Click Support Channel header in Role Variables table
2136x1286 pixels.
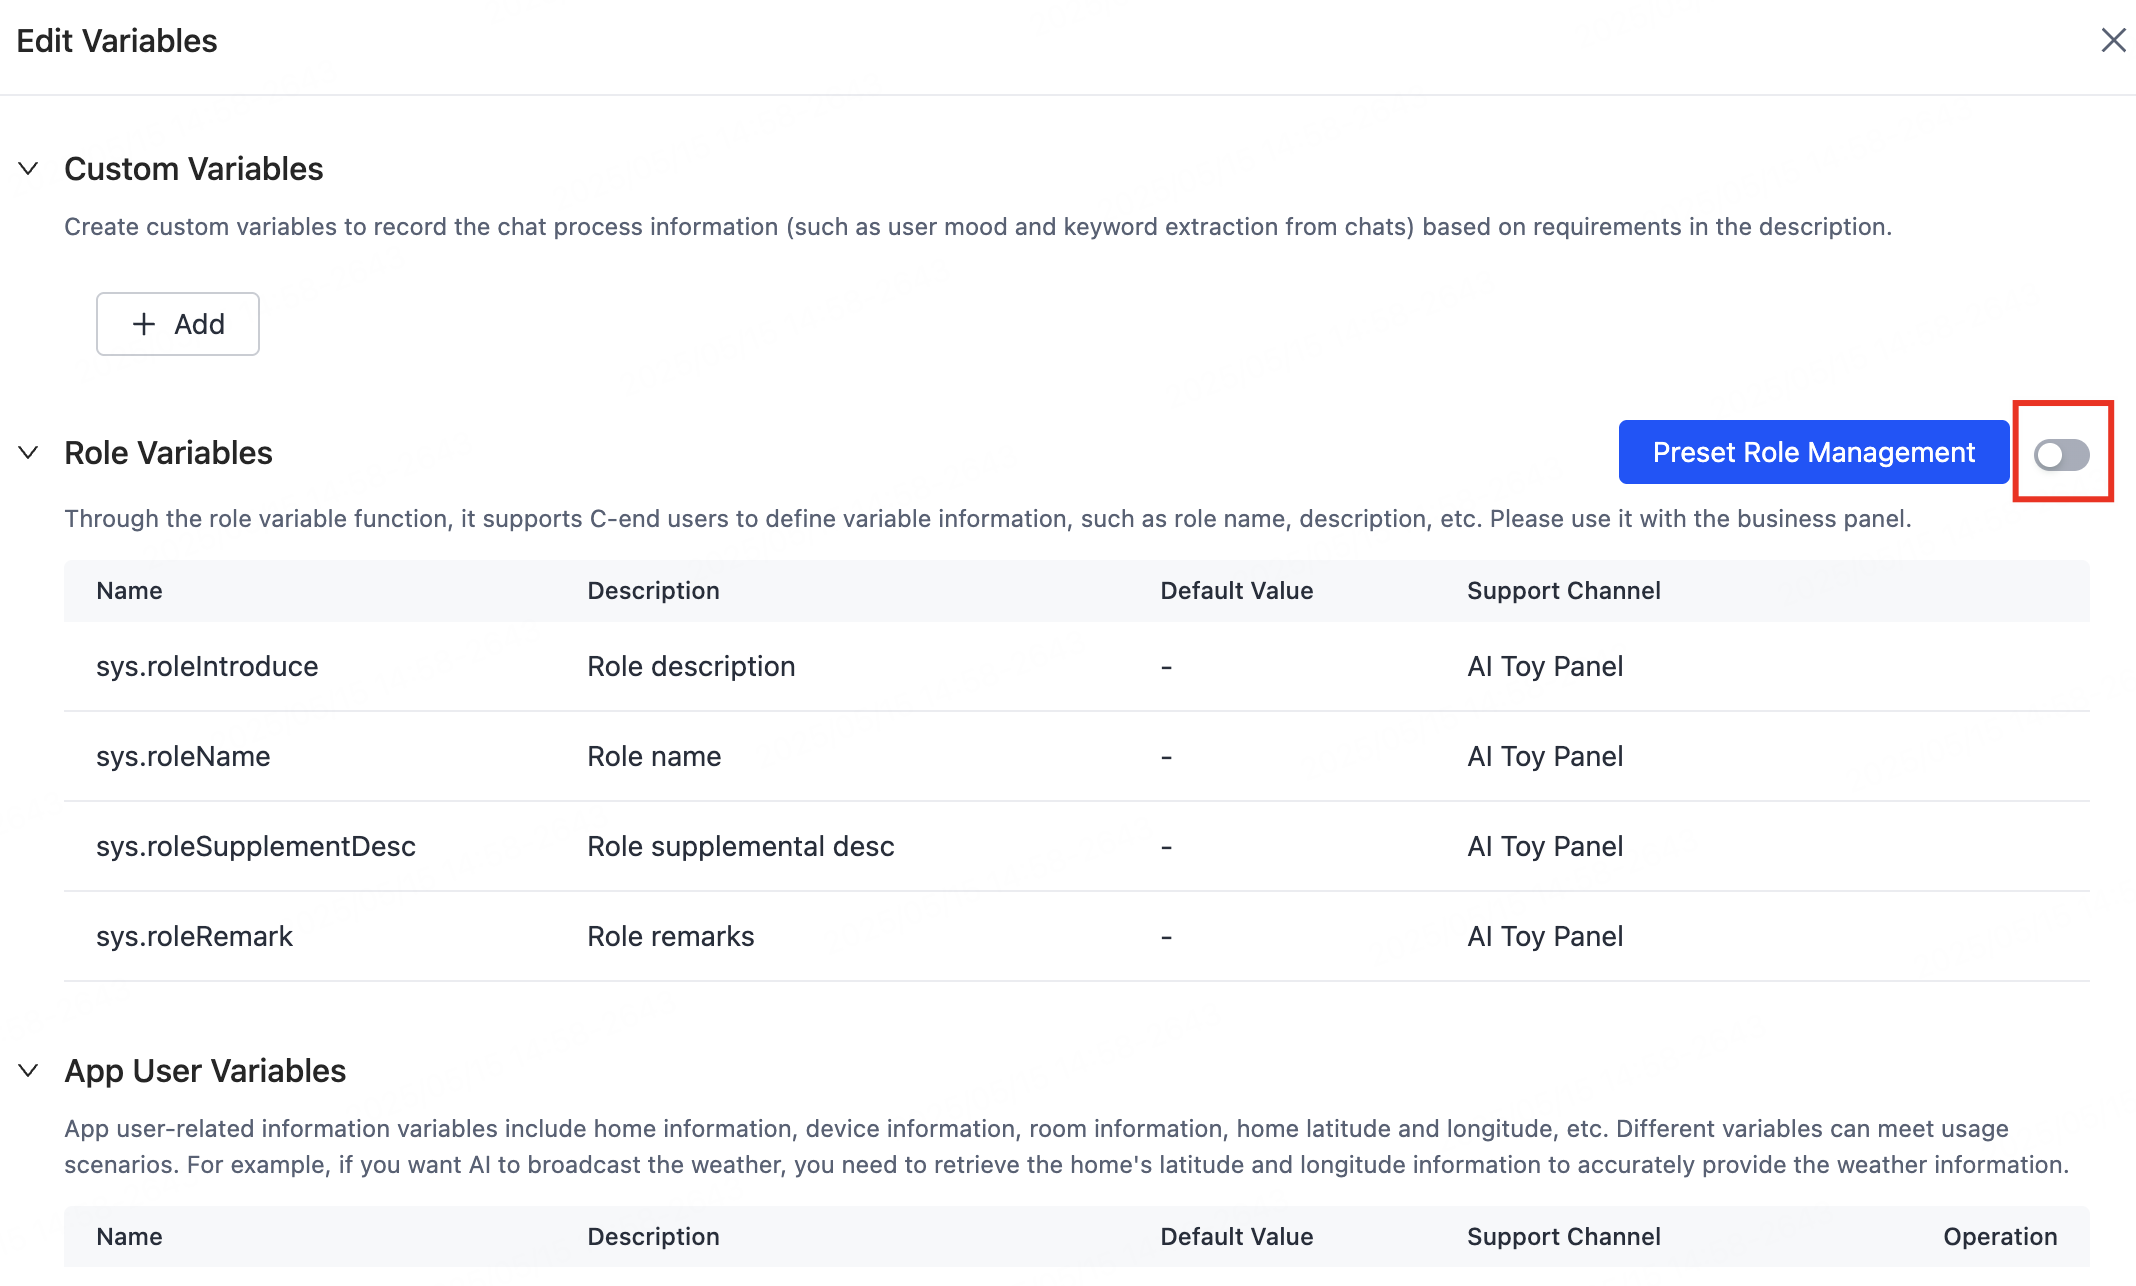click(x=1563, y=591)
